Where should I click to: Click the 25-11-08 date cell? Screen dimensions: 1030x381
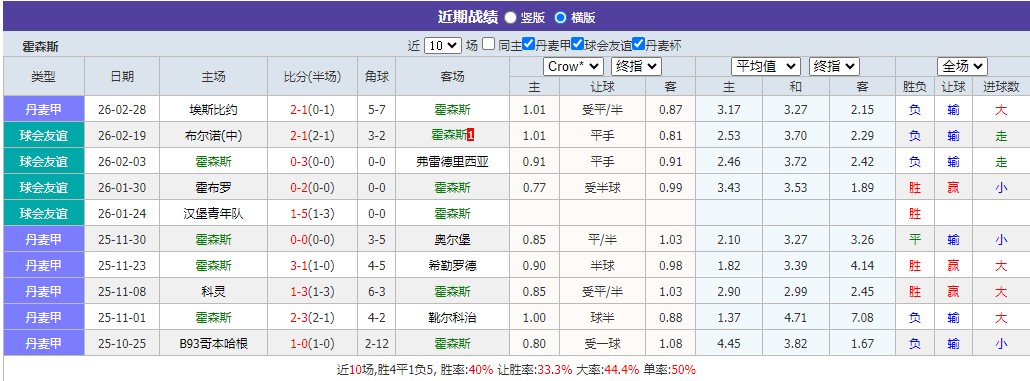point(122,292)
